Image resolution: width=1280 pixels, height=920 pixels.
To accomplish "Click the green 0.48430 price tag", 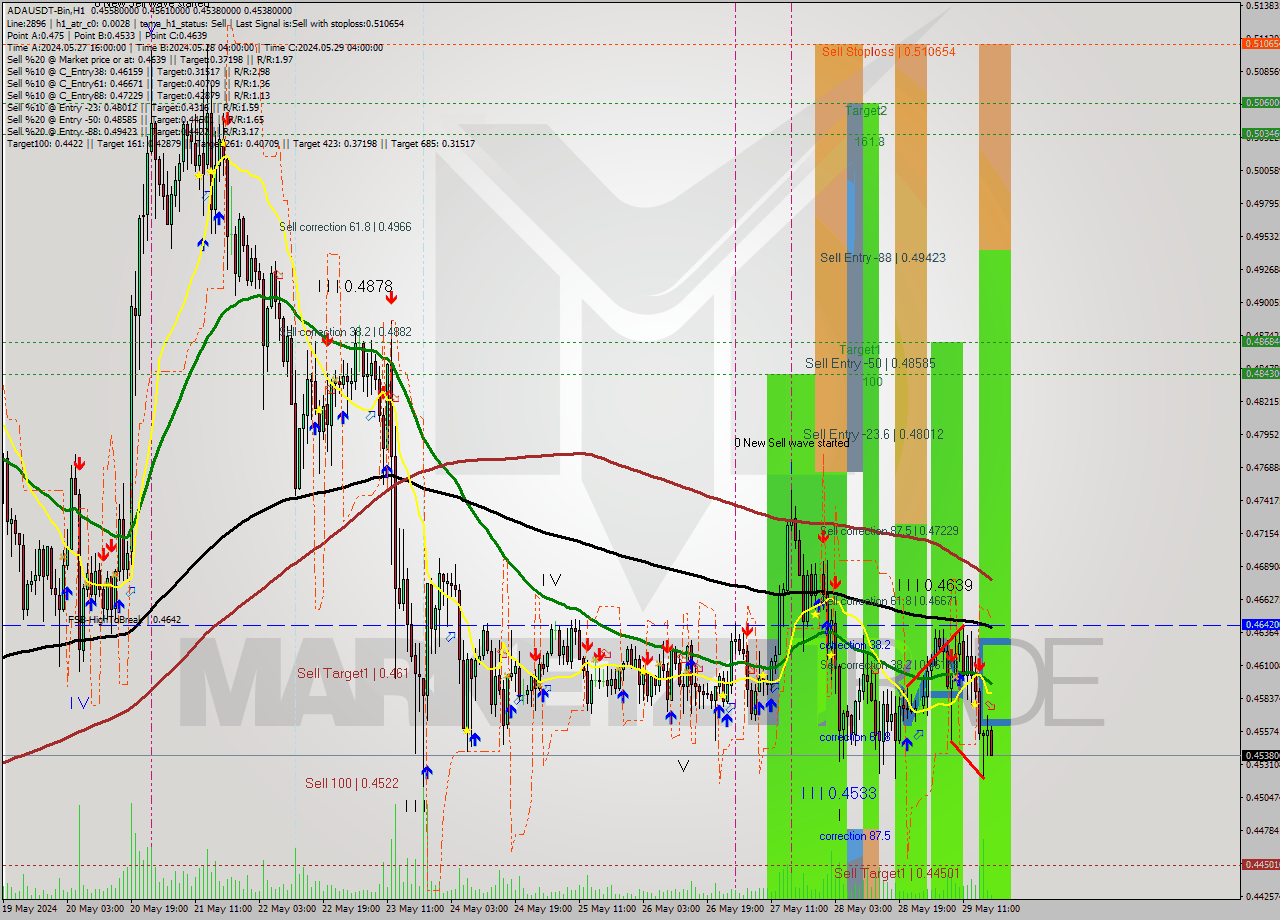I will [x=1260, y=373].
